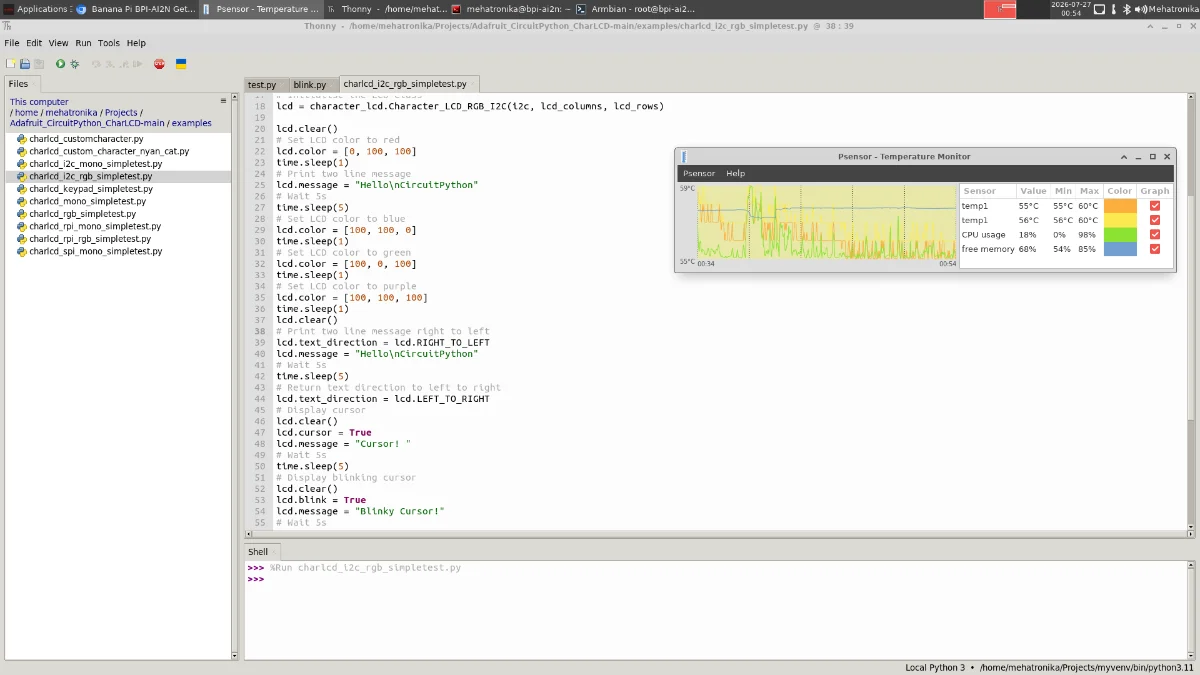The width and height of the screenshot is (1200, 675).
Task: Open the Applications menu in the top panel
Action: coord(37,9)
